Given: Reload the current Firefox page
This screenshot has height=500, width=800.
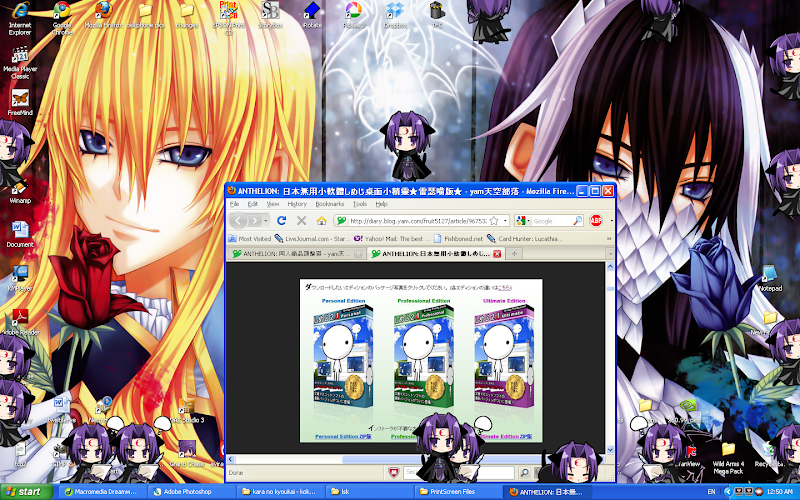Looking at the screenshot, I should tap(281, 220).
